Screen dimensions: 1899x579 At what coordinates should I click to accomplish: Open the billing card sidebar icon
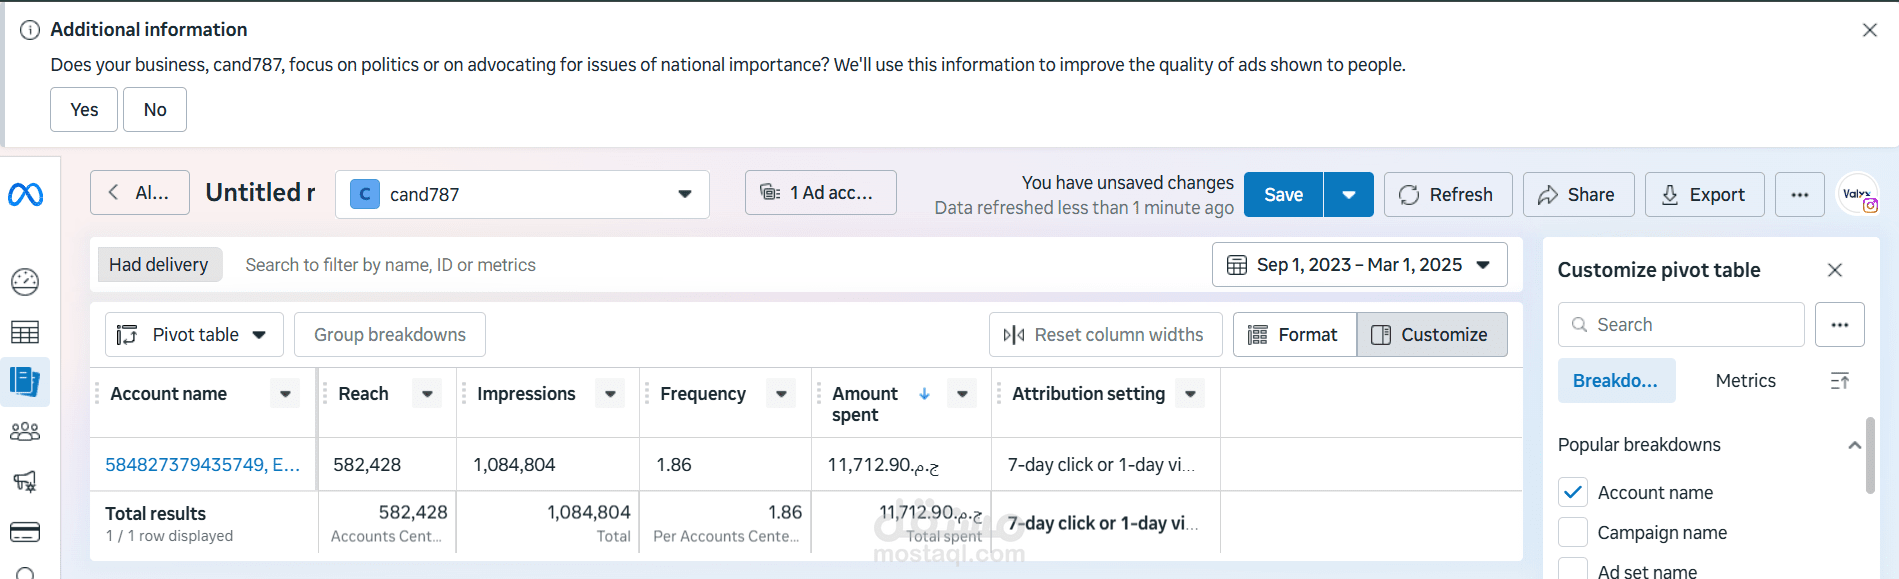pos(25,531)
